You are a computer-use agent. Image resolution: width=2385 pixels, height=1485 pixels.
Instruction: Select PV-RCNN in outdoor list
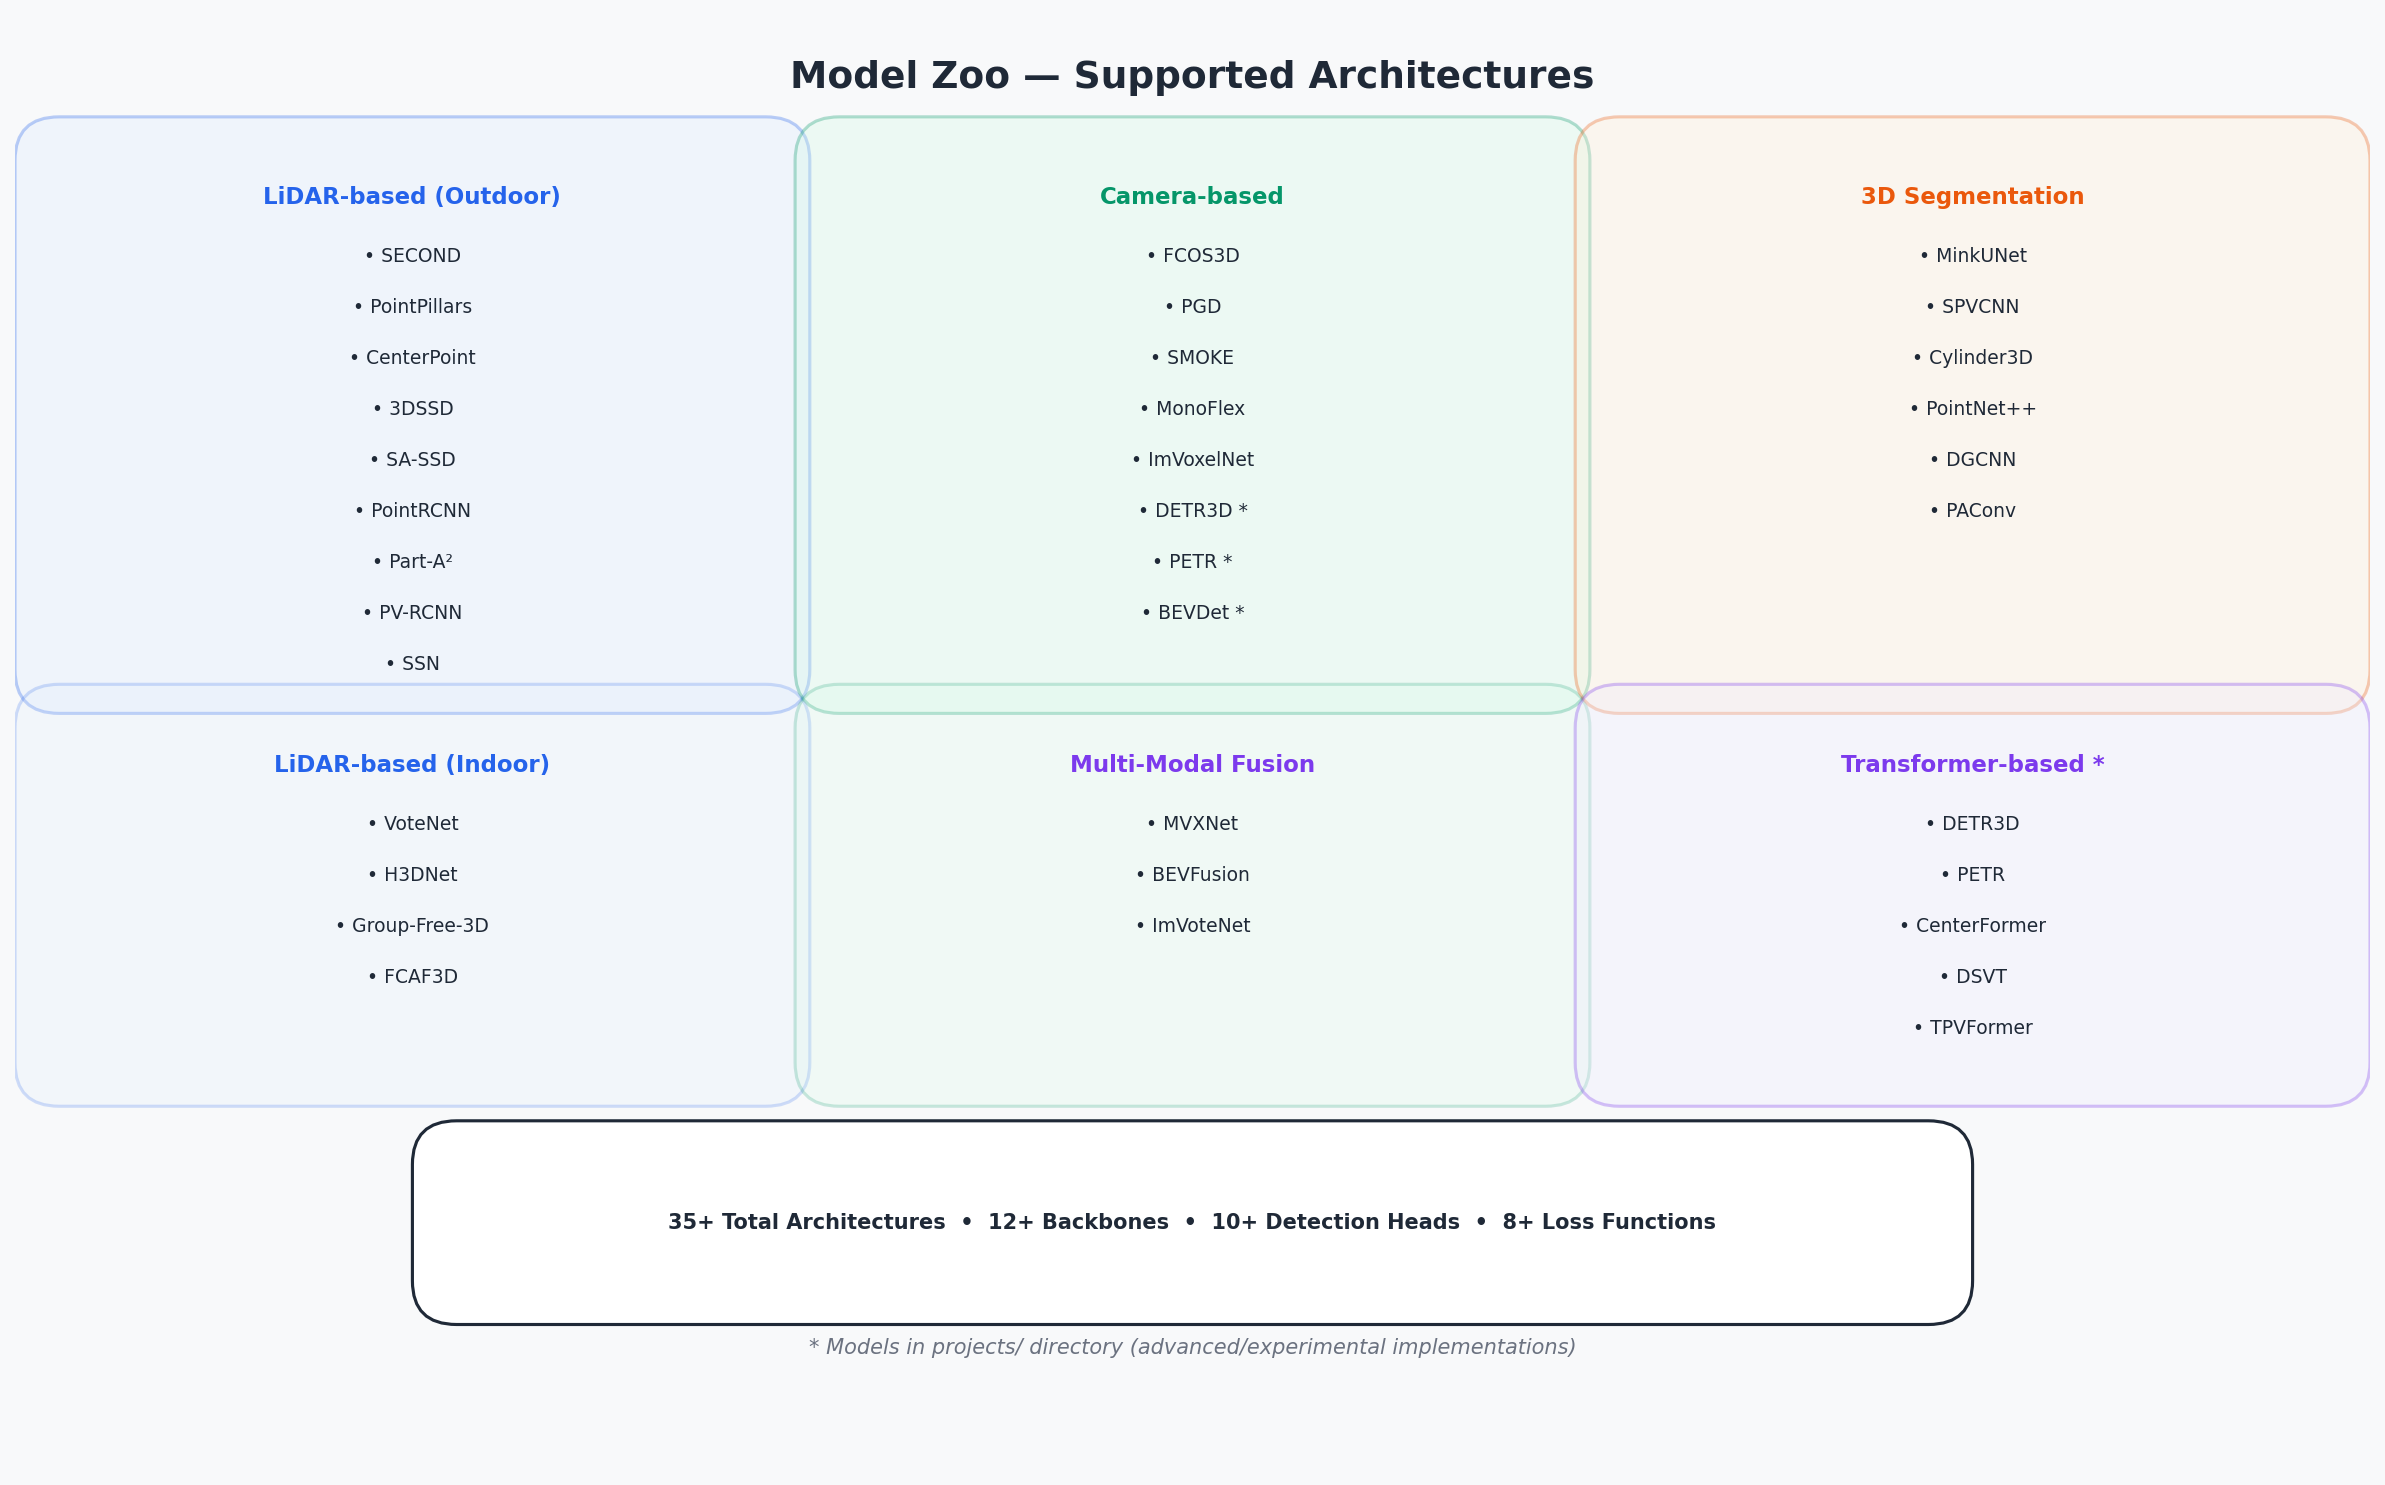coord(412,613)
